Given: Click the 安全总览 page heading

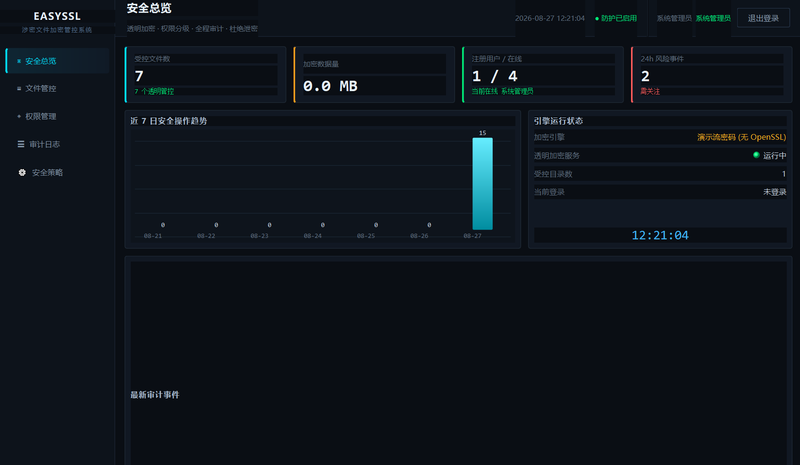Looking at the screenshot, I should 149,8.
